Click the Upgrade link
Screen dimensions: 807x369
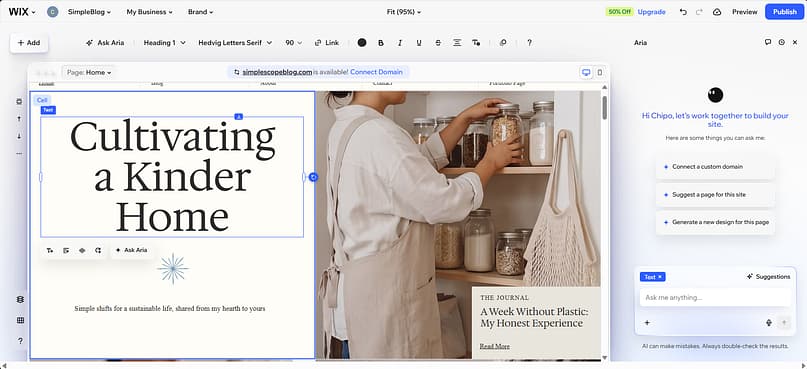(651, 12)
